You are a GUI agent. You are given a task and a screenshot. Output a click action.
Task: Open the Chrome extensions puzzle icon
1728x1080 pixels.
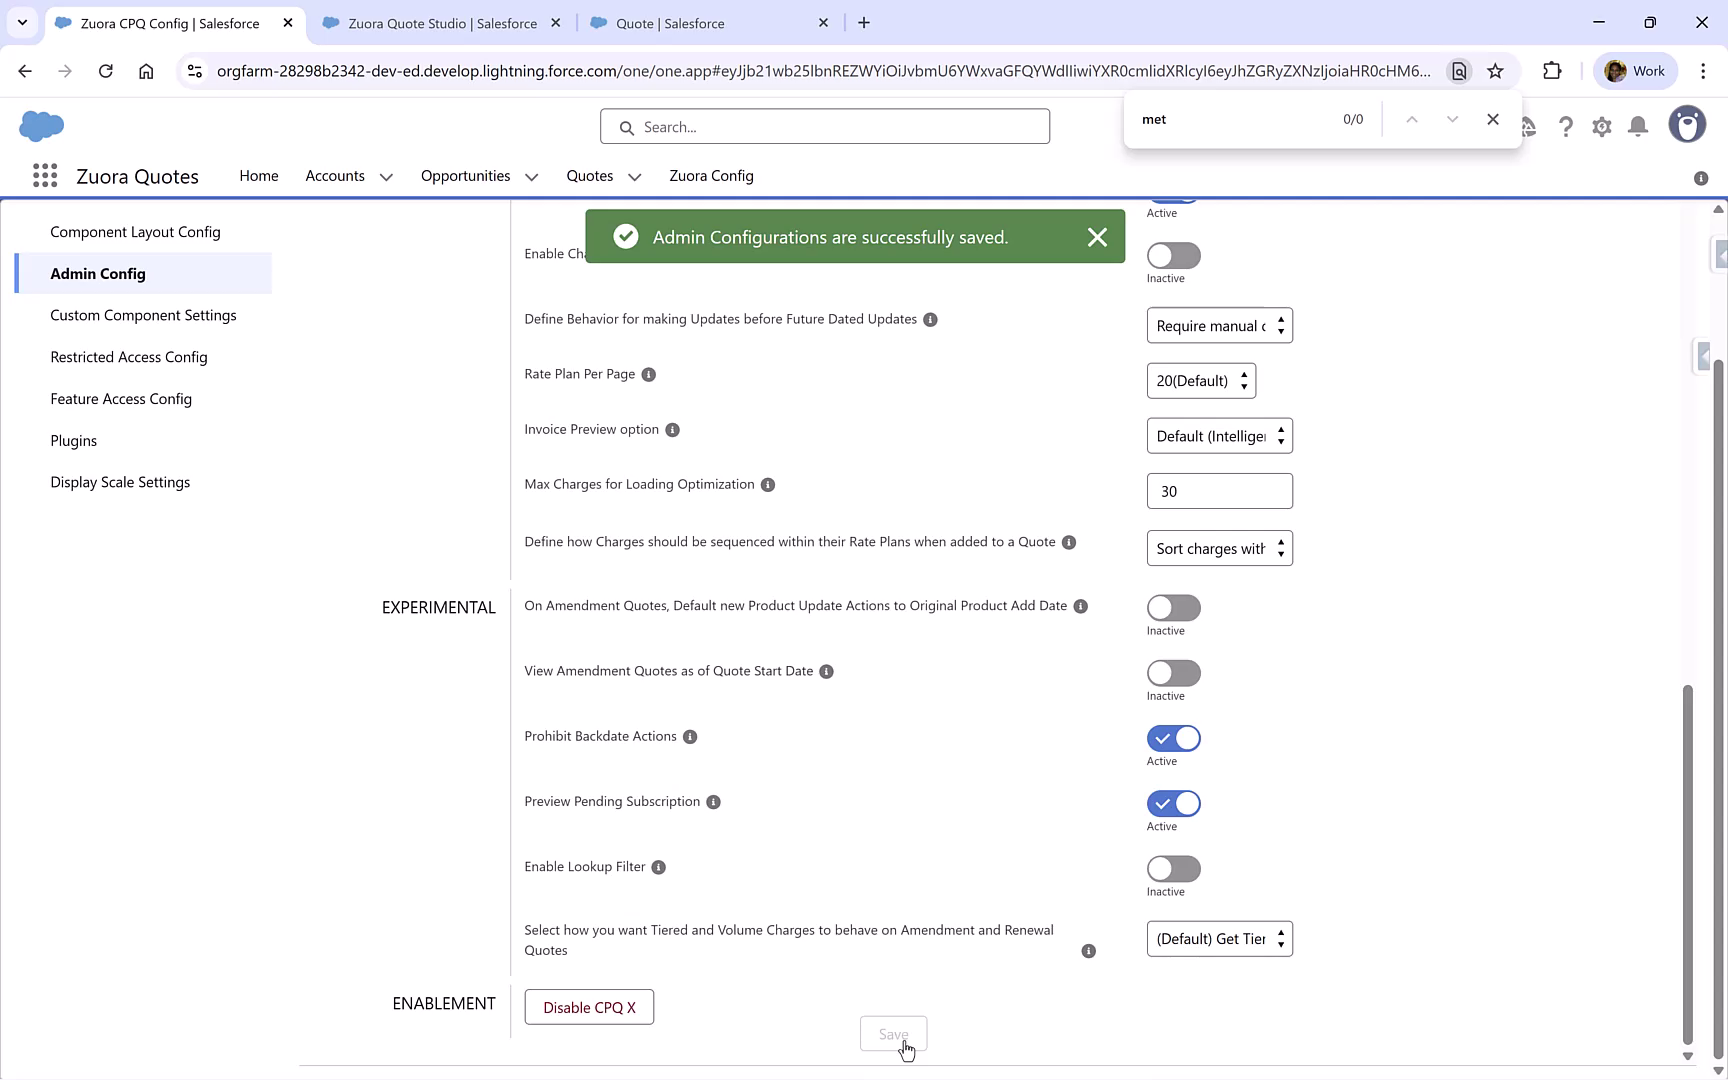pyautogui.click(x=1553, y=71)
